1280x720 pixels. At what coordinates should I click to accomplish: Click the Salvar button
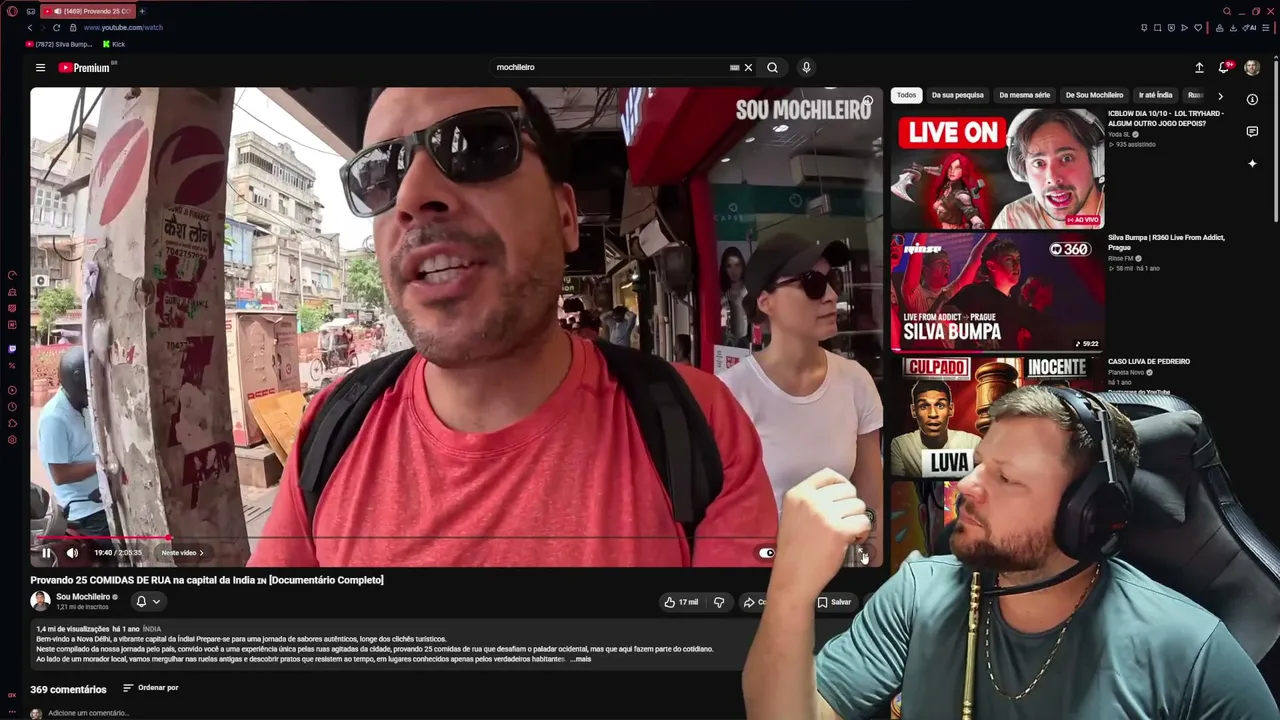click(x=835, y=602)
